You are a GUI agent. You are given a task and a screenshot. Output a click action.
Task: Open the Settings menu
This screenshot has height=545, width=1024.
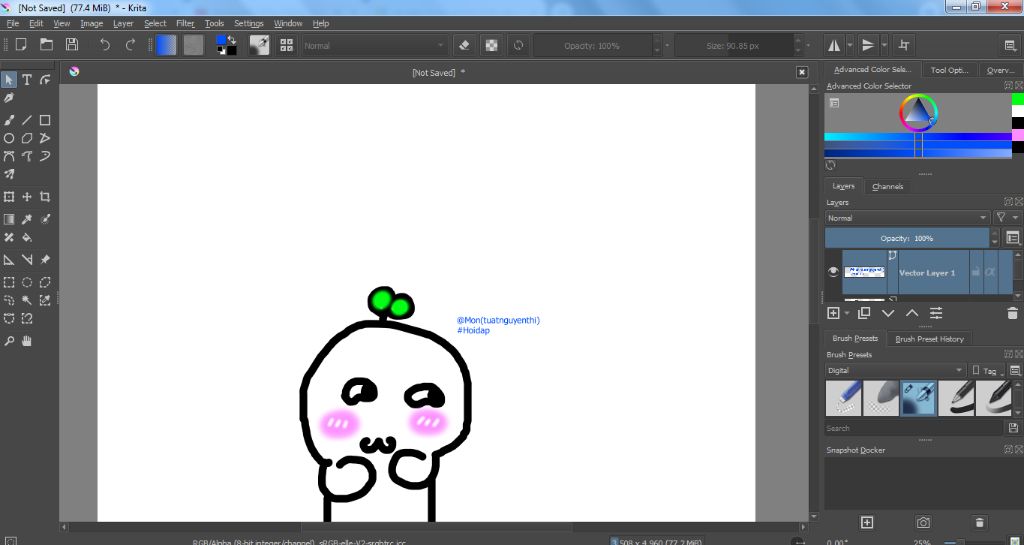point(249,23)
